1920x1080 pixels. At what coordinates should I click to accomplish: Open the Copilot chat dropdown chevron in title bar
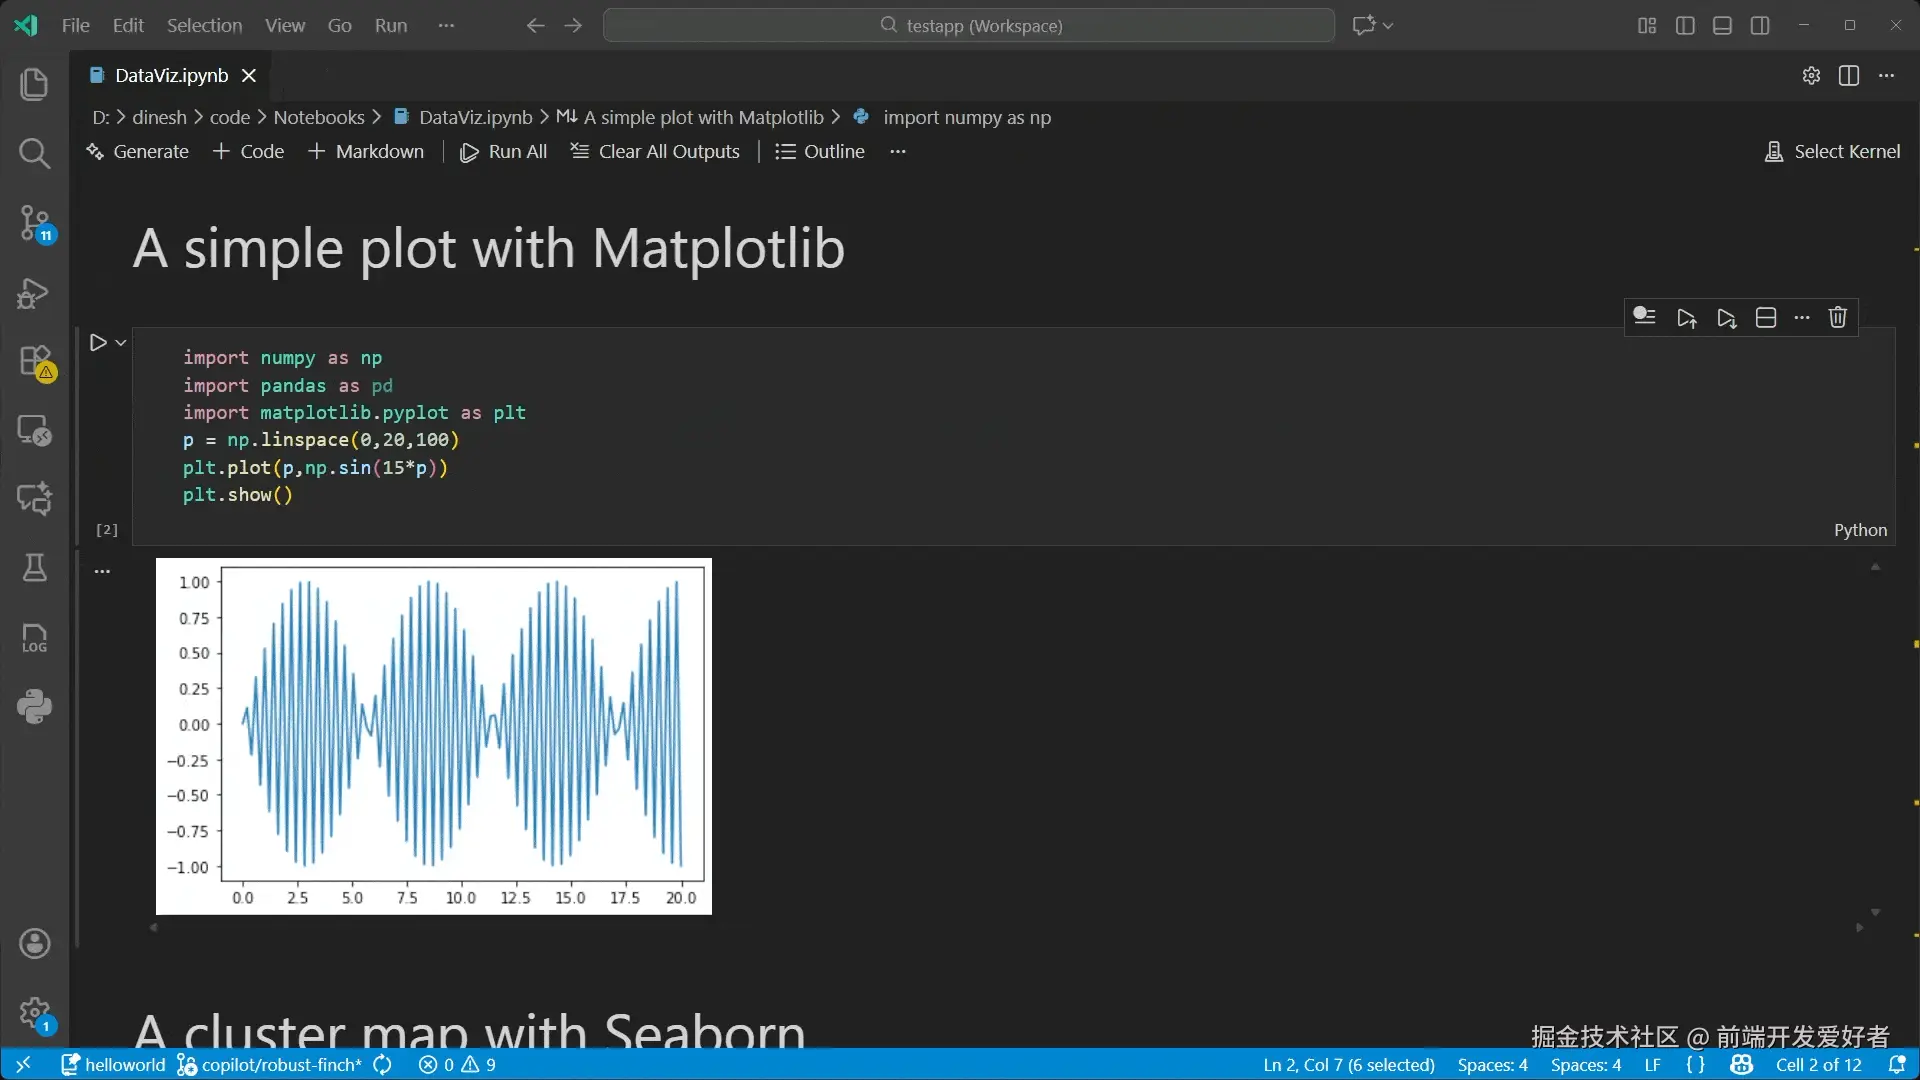[1388, 26]
